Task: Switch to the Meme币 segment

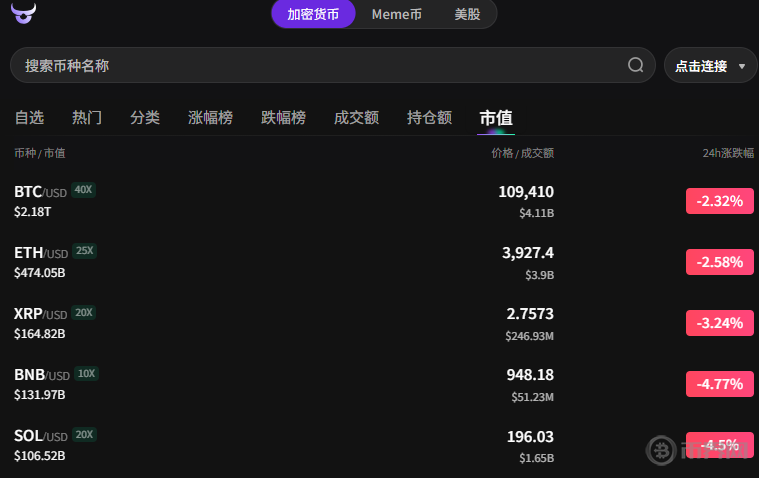Action: pyautogui.click(x=396, y=14)
